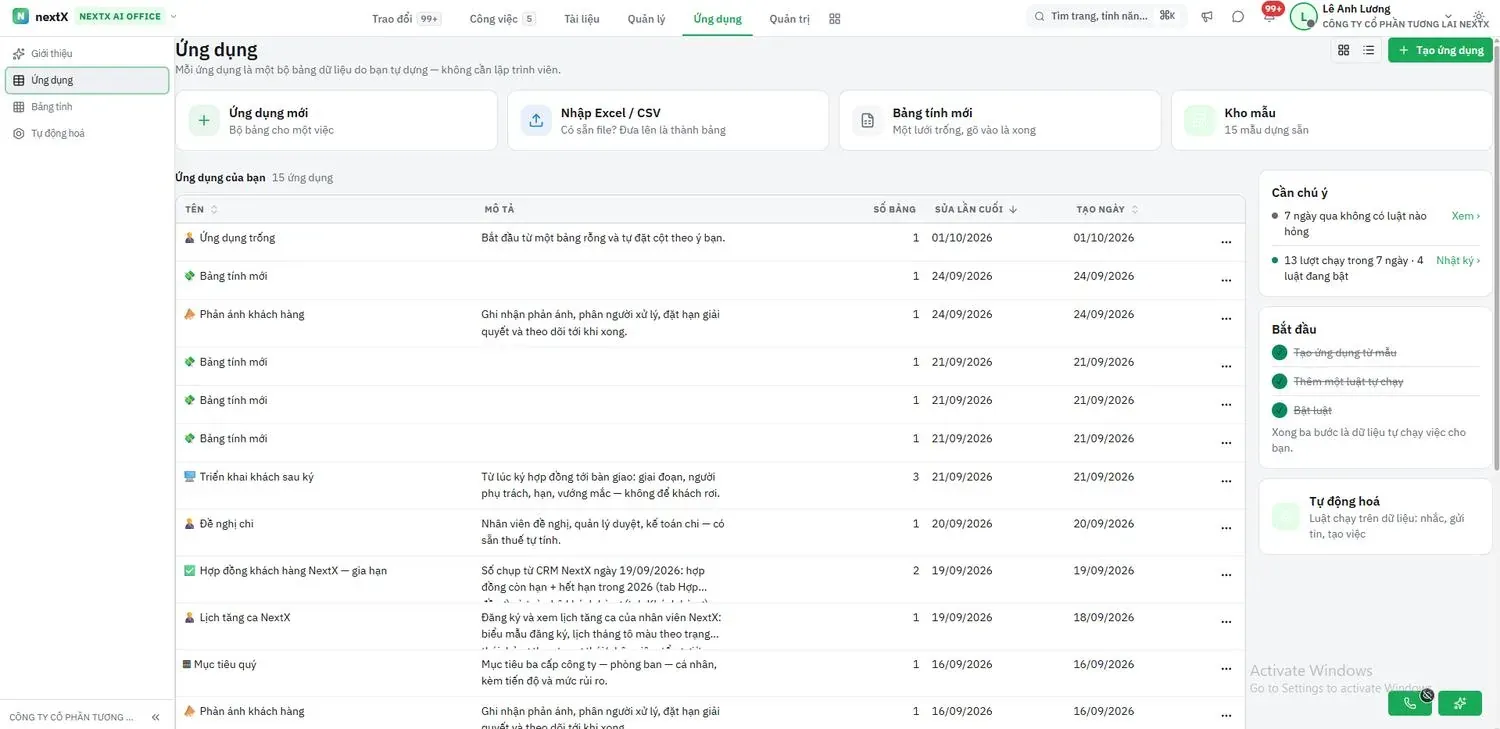Toggle the Tạo ứng dụng từ mẫu checklist item
The image size is (1500, 729).
[x=1279, y=352]
